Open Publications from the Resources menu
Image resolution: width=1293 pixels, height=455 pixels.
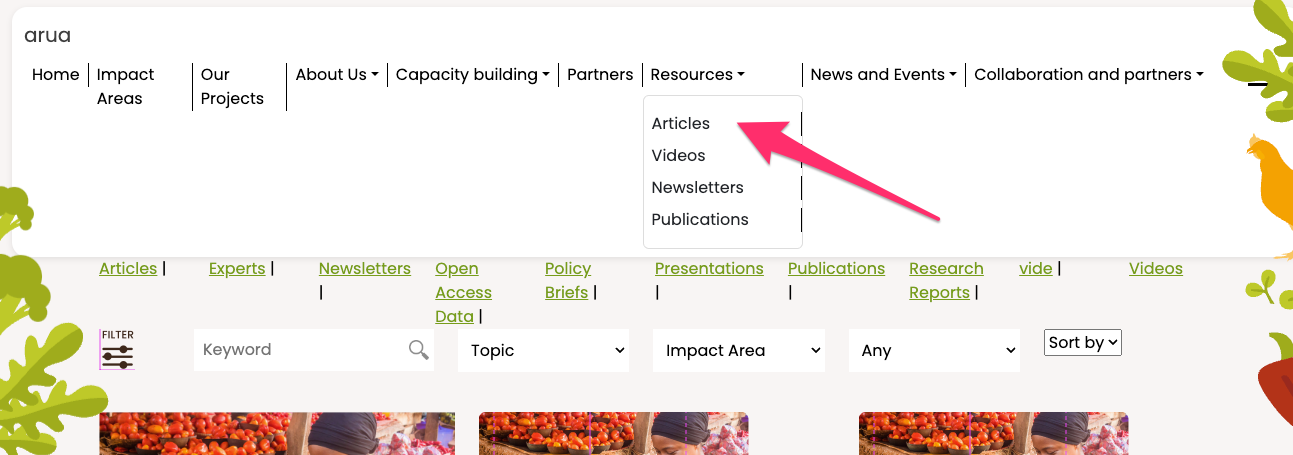pos(699,220)
